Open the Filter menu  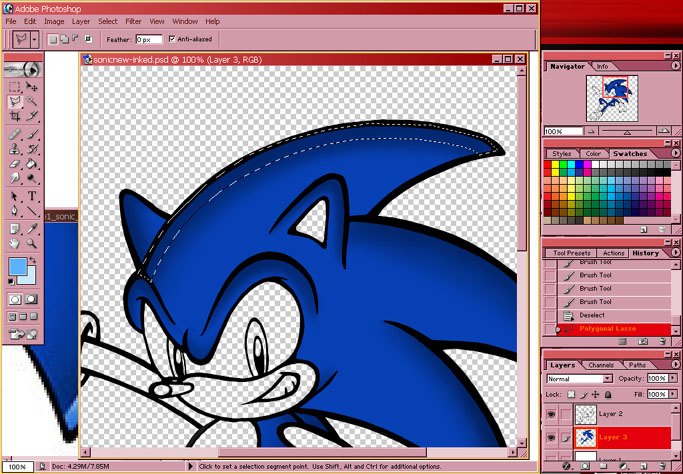coord(133,21)
